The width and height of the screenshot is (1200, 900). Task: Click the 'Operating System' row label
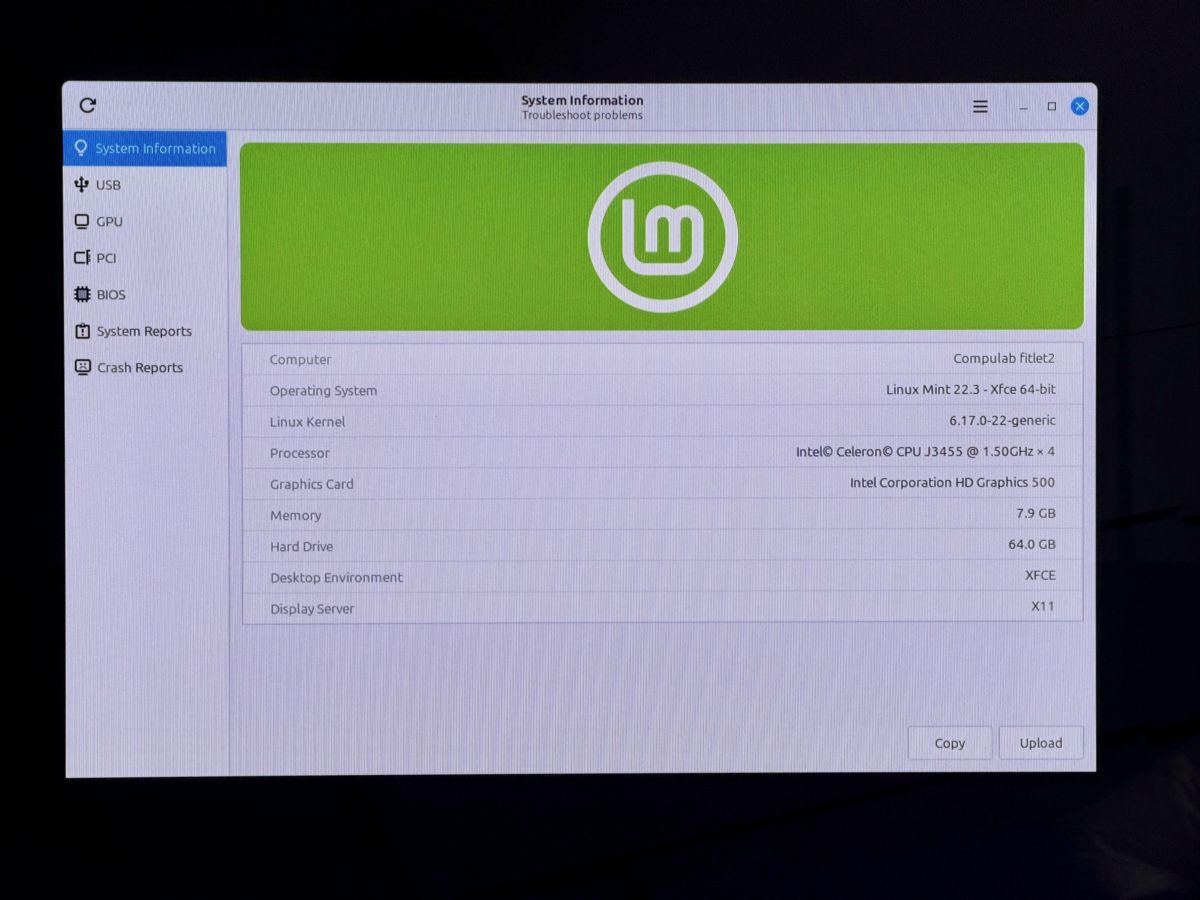point(323,391)
